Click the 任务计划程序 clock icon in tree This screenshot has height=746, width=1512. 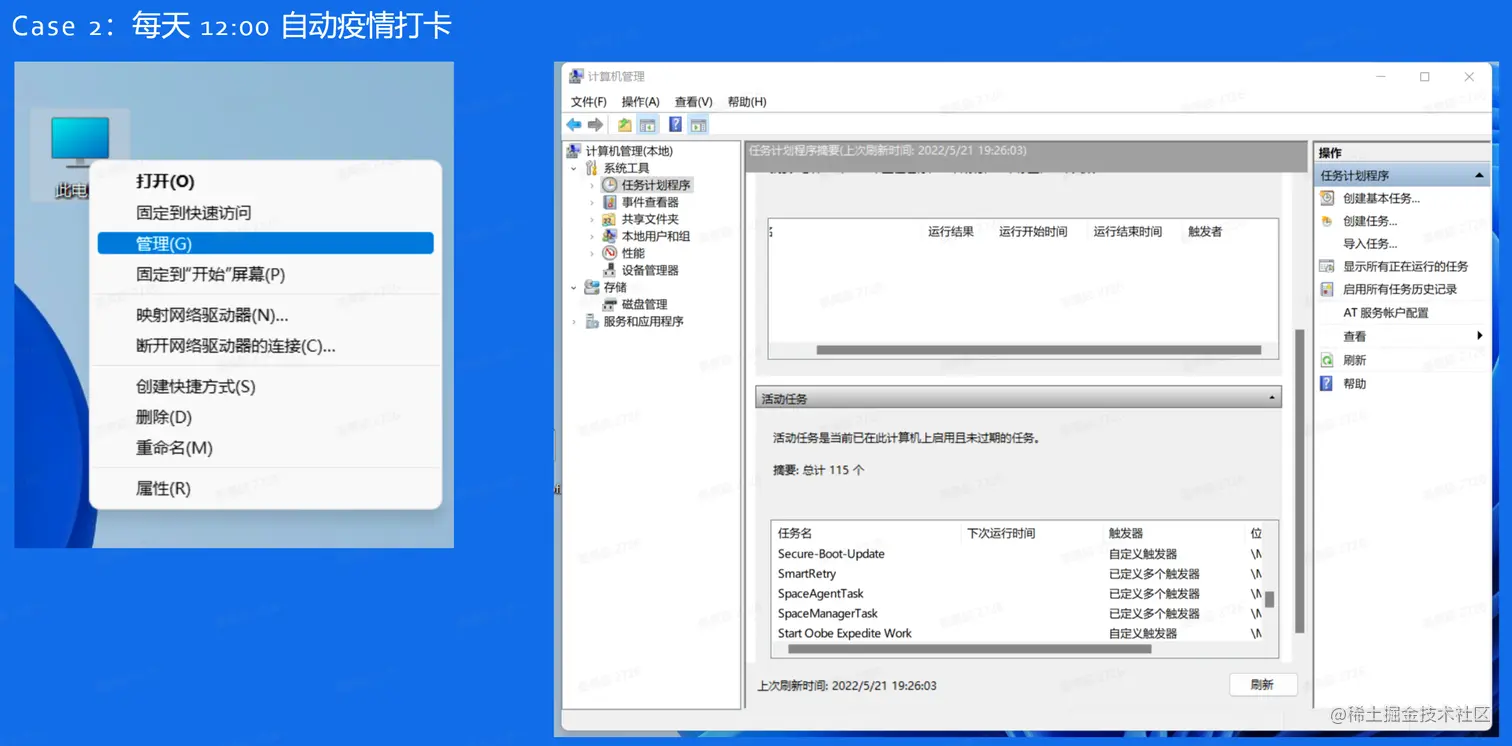pos(610,185)
